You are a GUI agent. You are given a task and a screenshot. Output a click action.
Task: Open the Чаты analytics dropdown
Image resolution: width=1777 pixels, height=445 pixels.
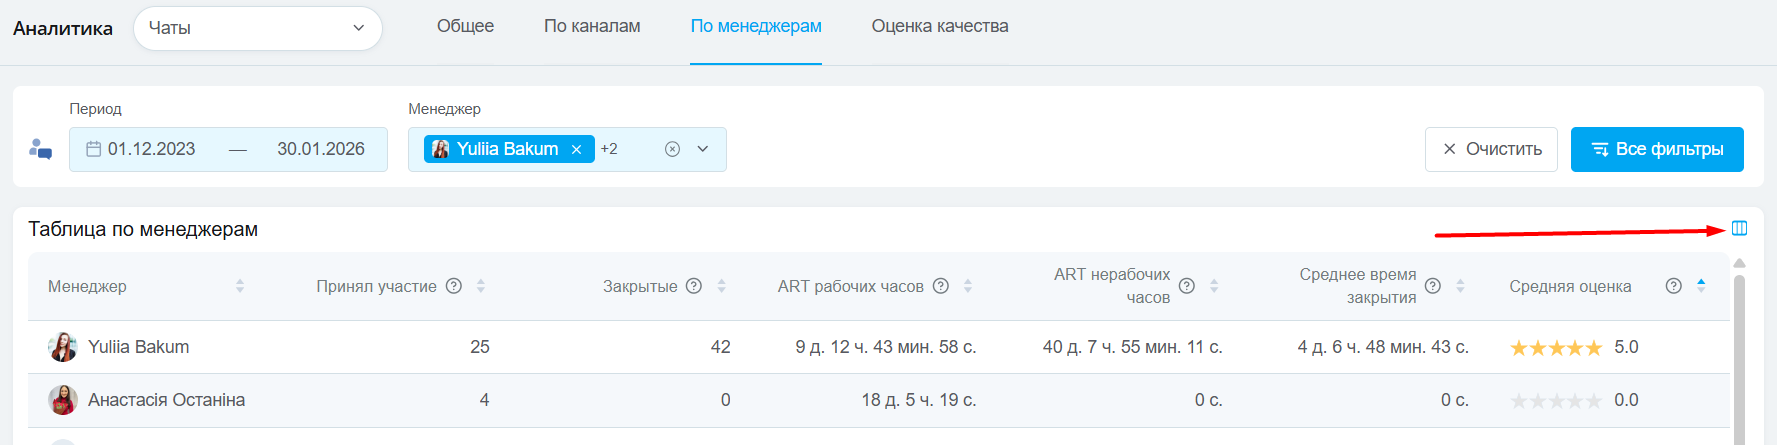click(258, 28)
